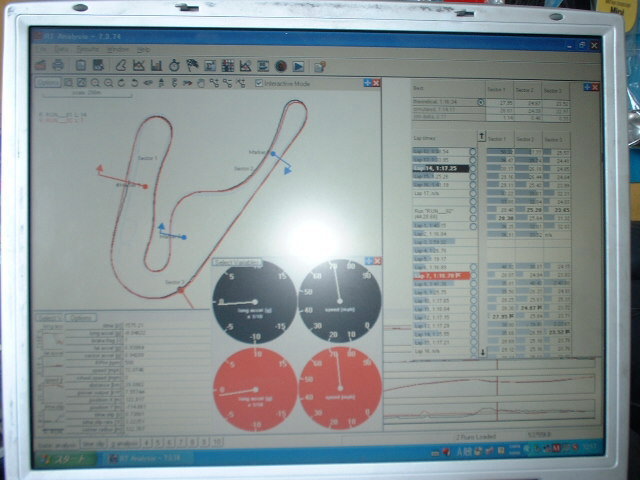640x480 pixels.
Task: Rotate map clockwise icon
Action: pyautogui.click(x=121, y=83)
